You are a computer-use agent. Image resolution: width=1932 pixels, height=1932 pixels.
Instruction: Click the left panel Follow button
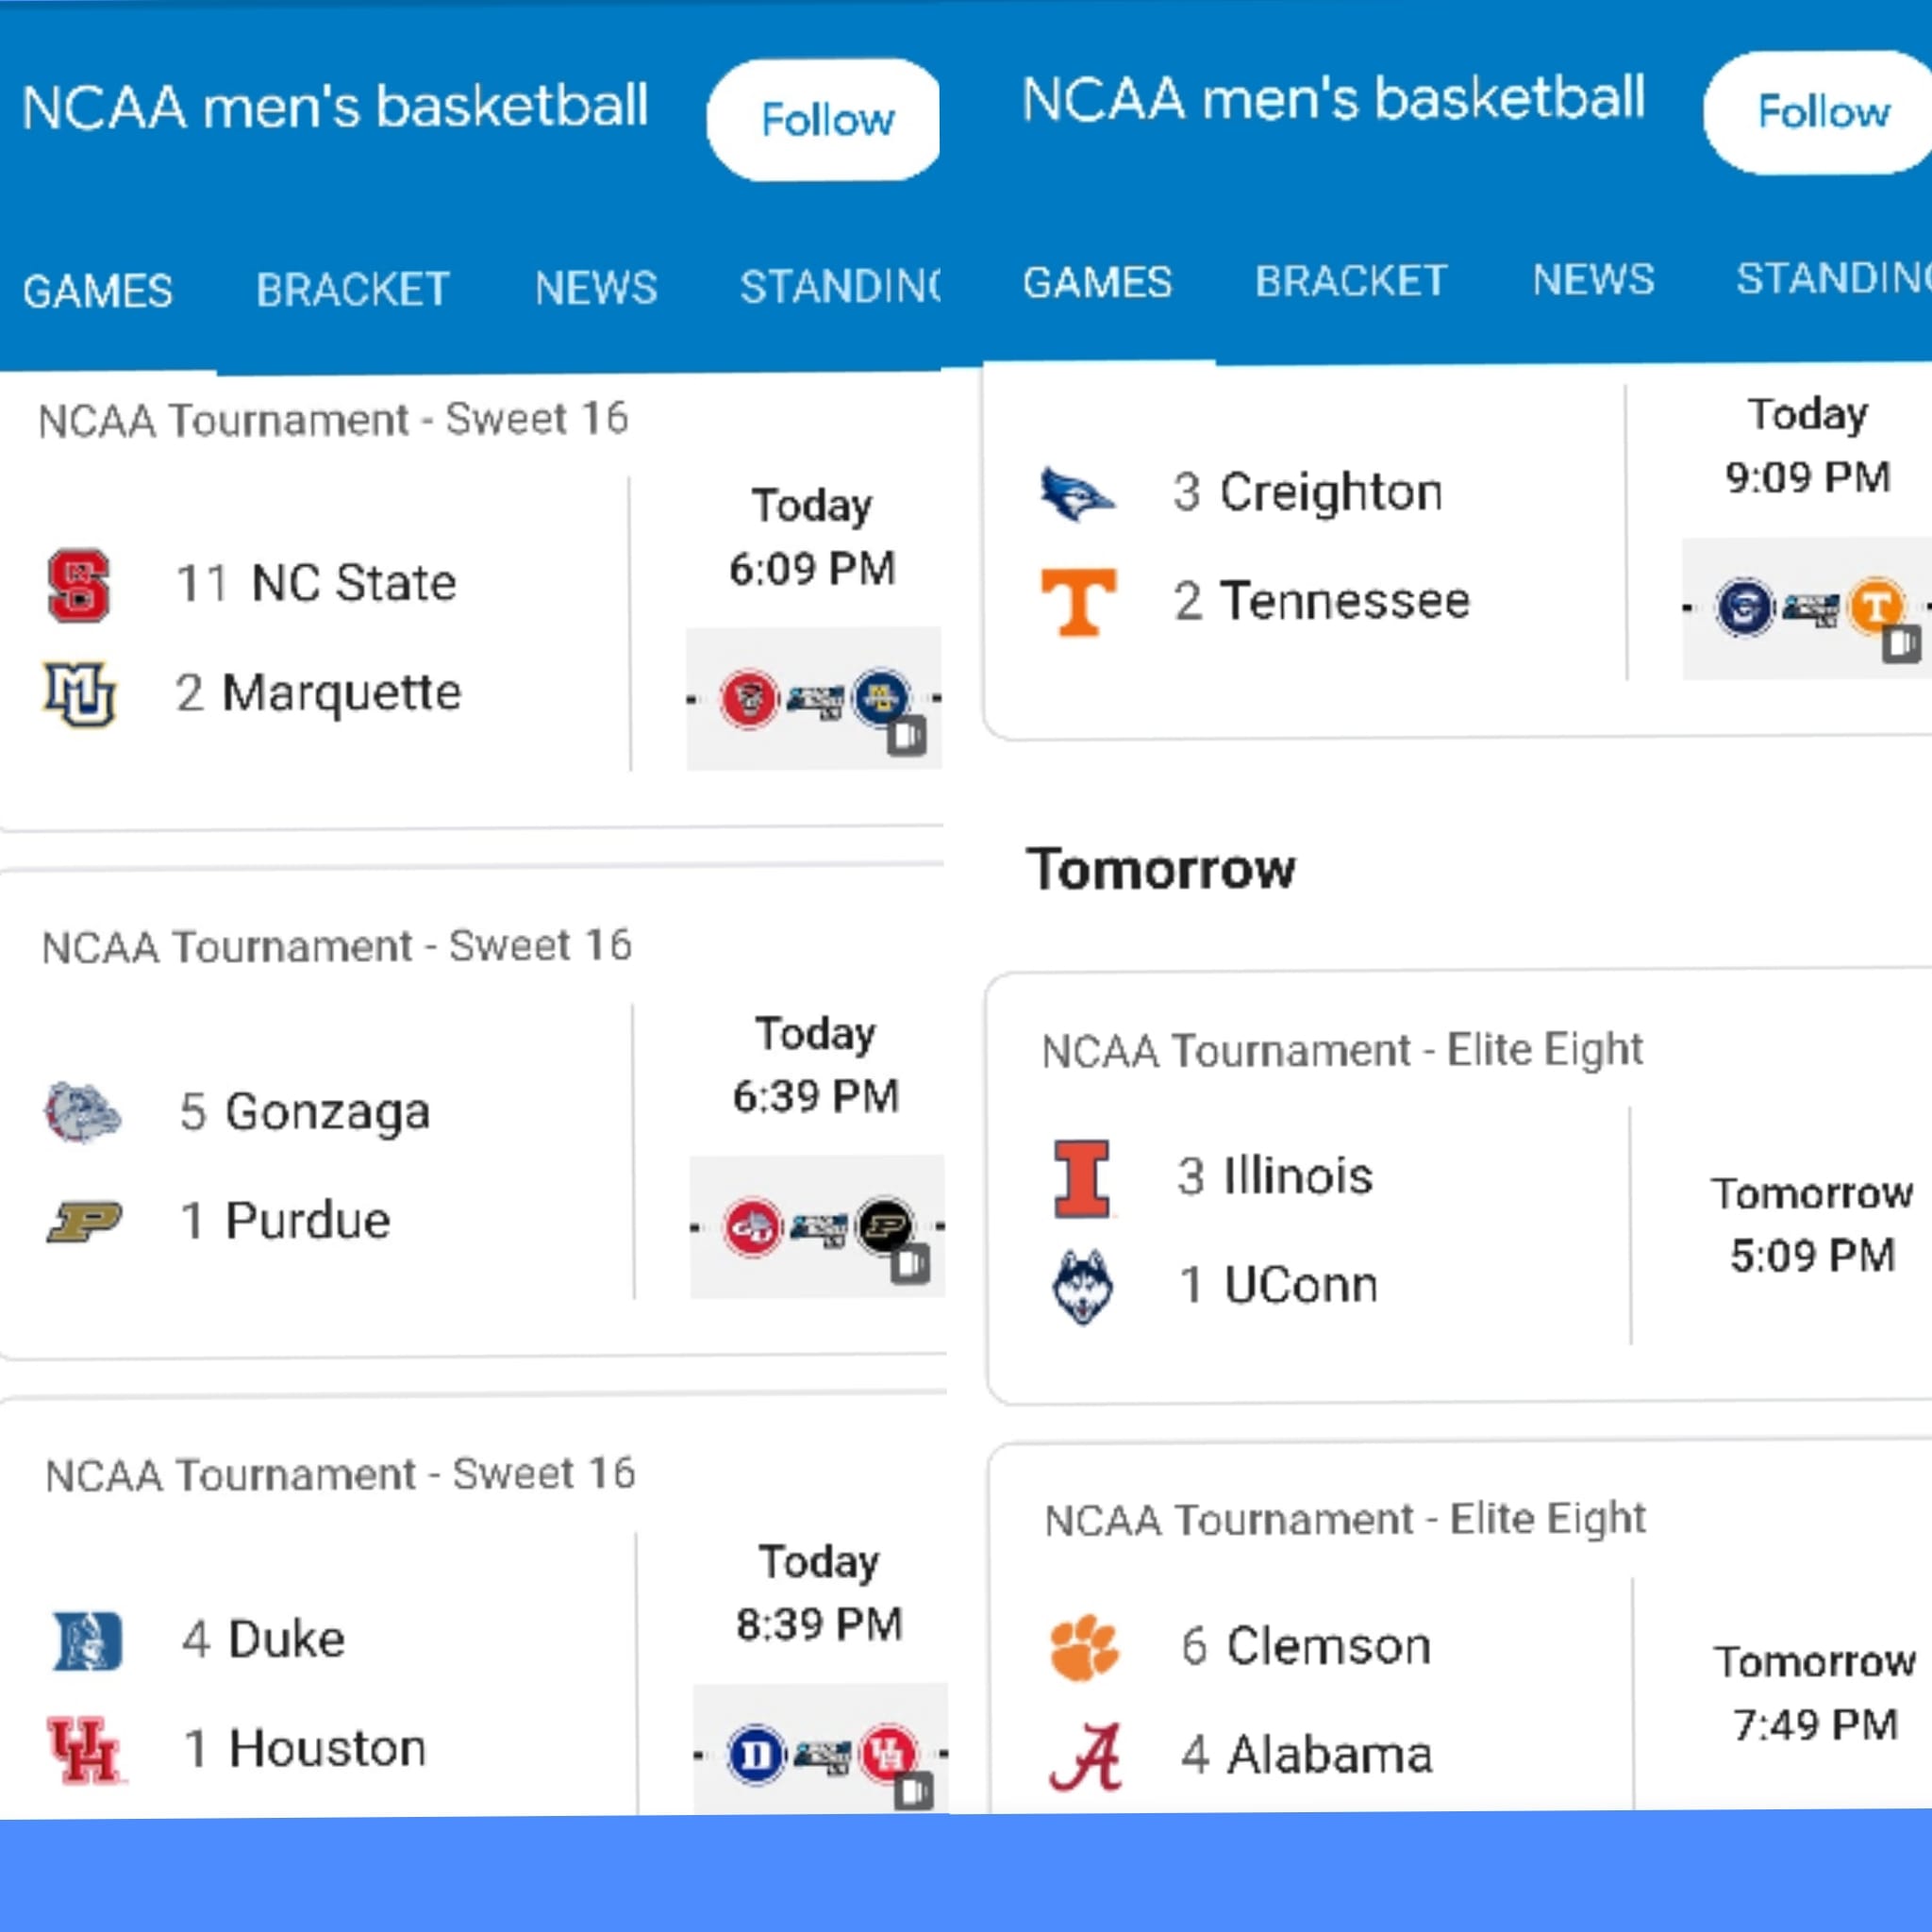coord(825,119)
